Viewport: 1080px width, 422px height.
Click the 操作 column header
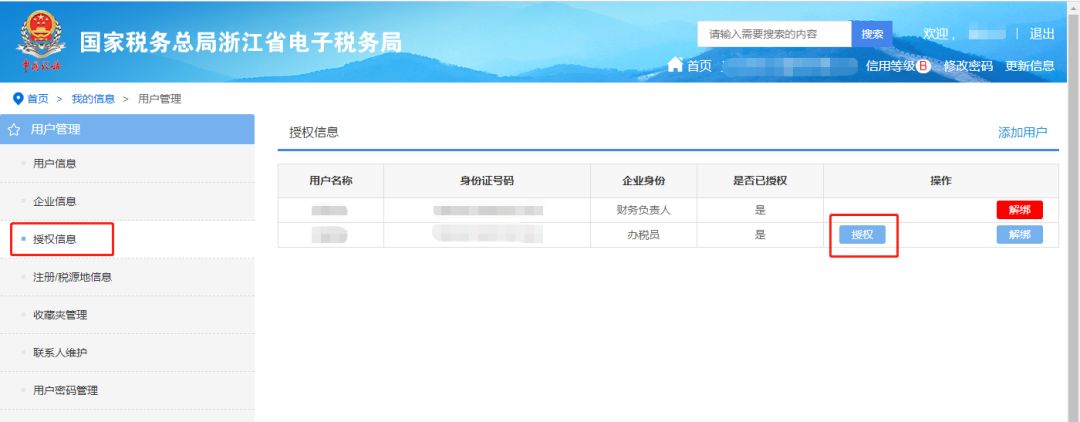941,181
